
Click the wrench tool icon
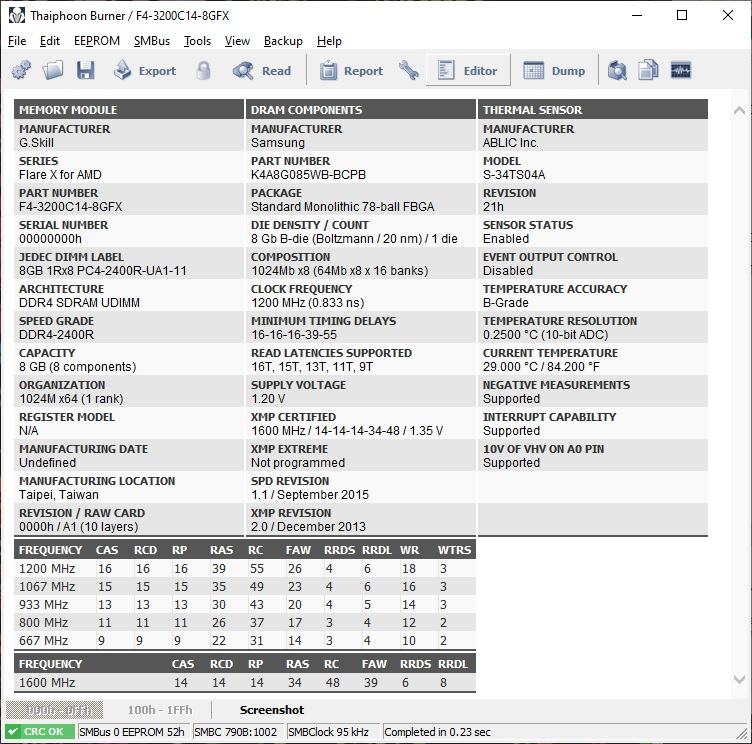tap(408, 71)
